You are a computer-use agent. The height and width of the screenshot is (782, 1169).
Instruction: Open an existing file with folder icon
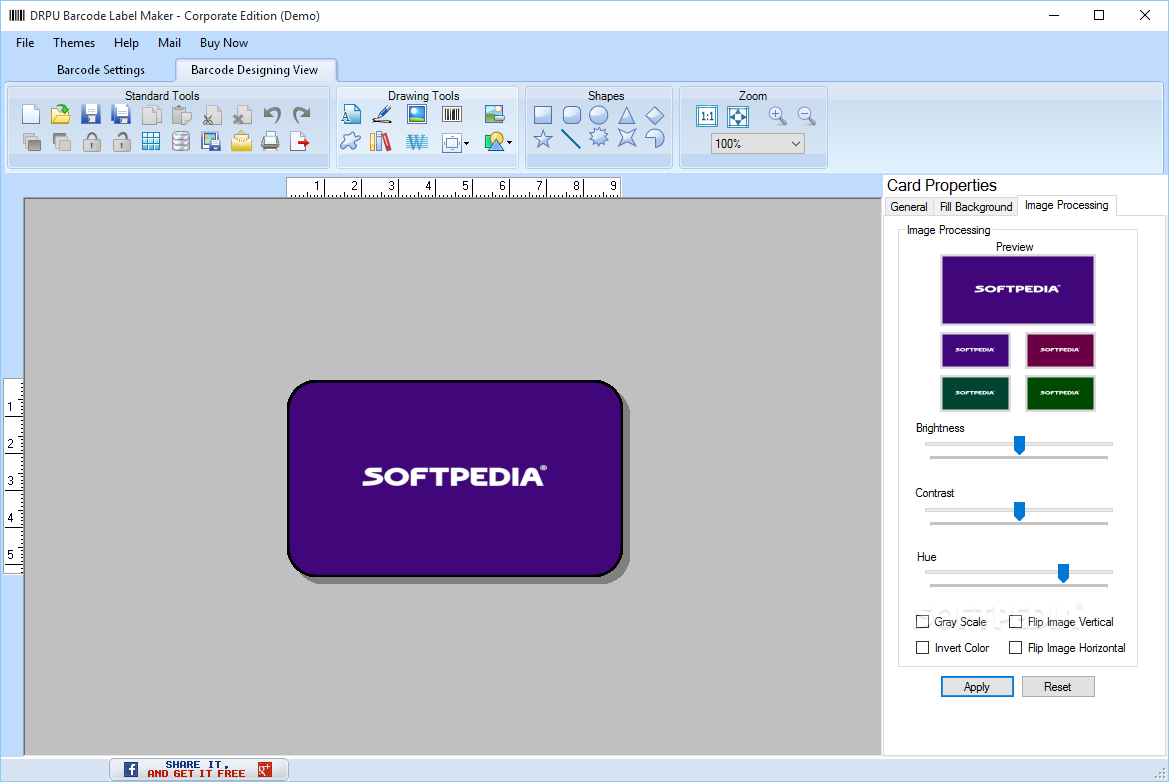point(60,115)
